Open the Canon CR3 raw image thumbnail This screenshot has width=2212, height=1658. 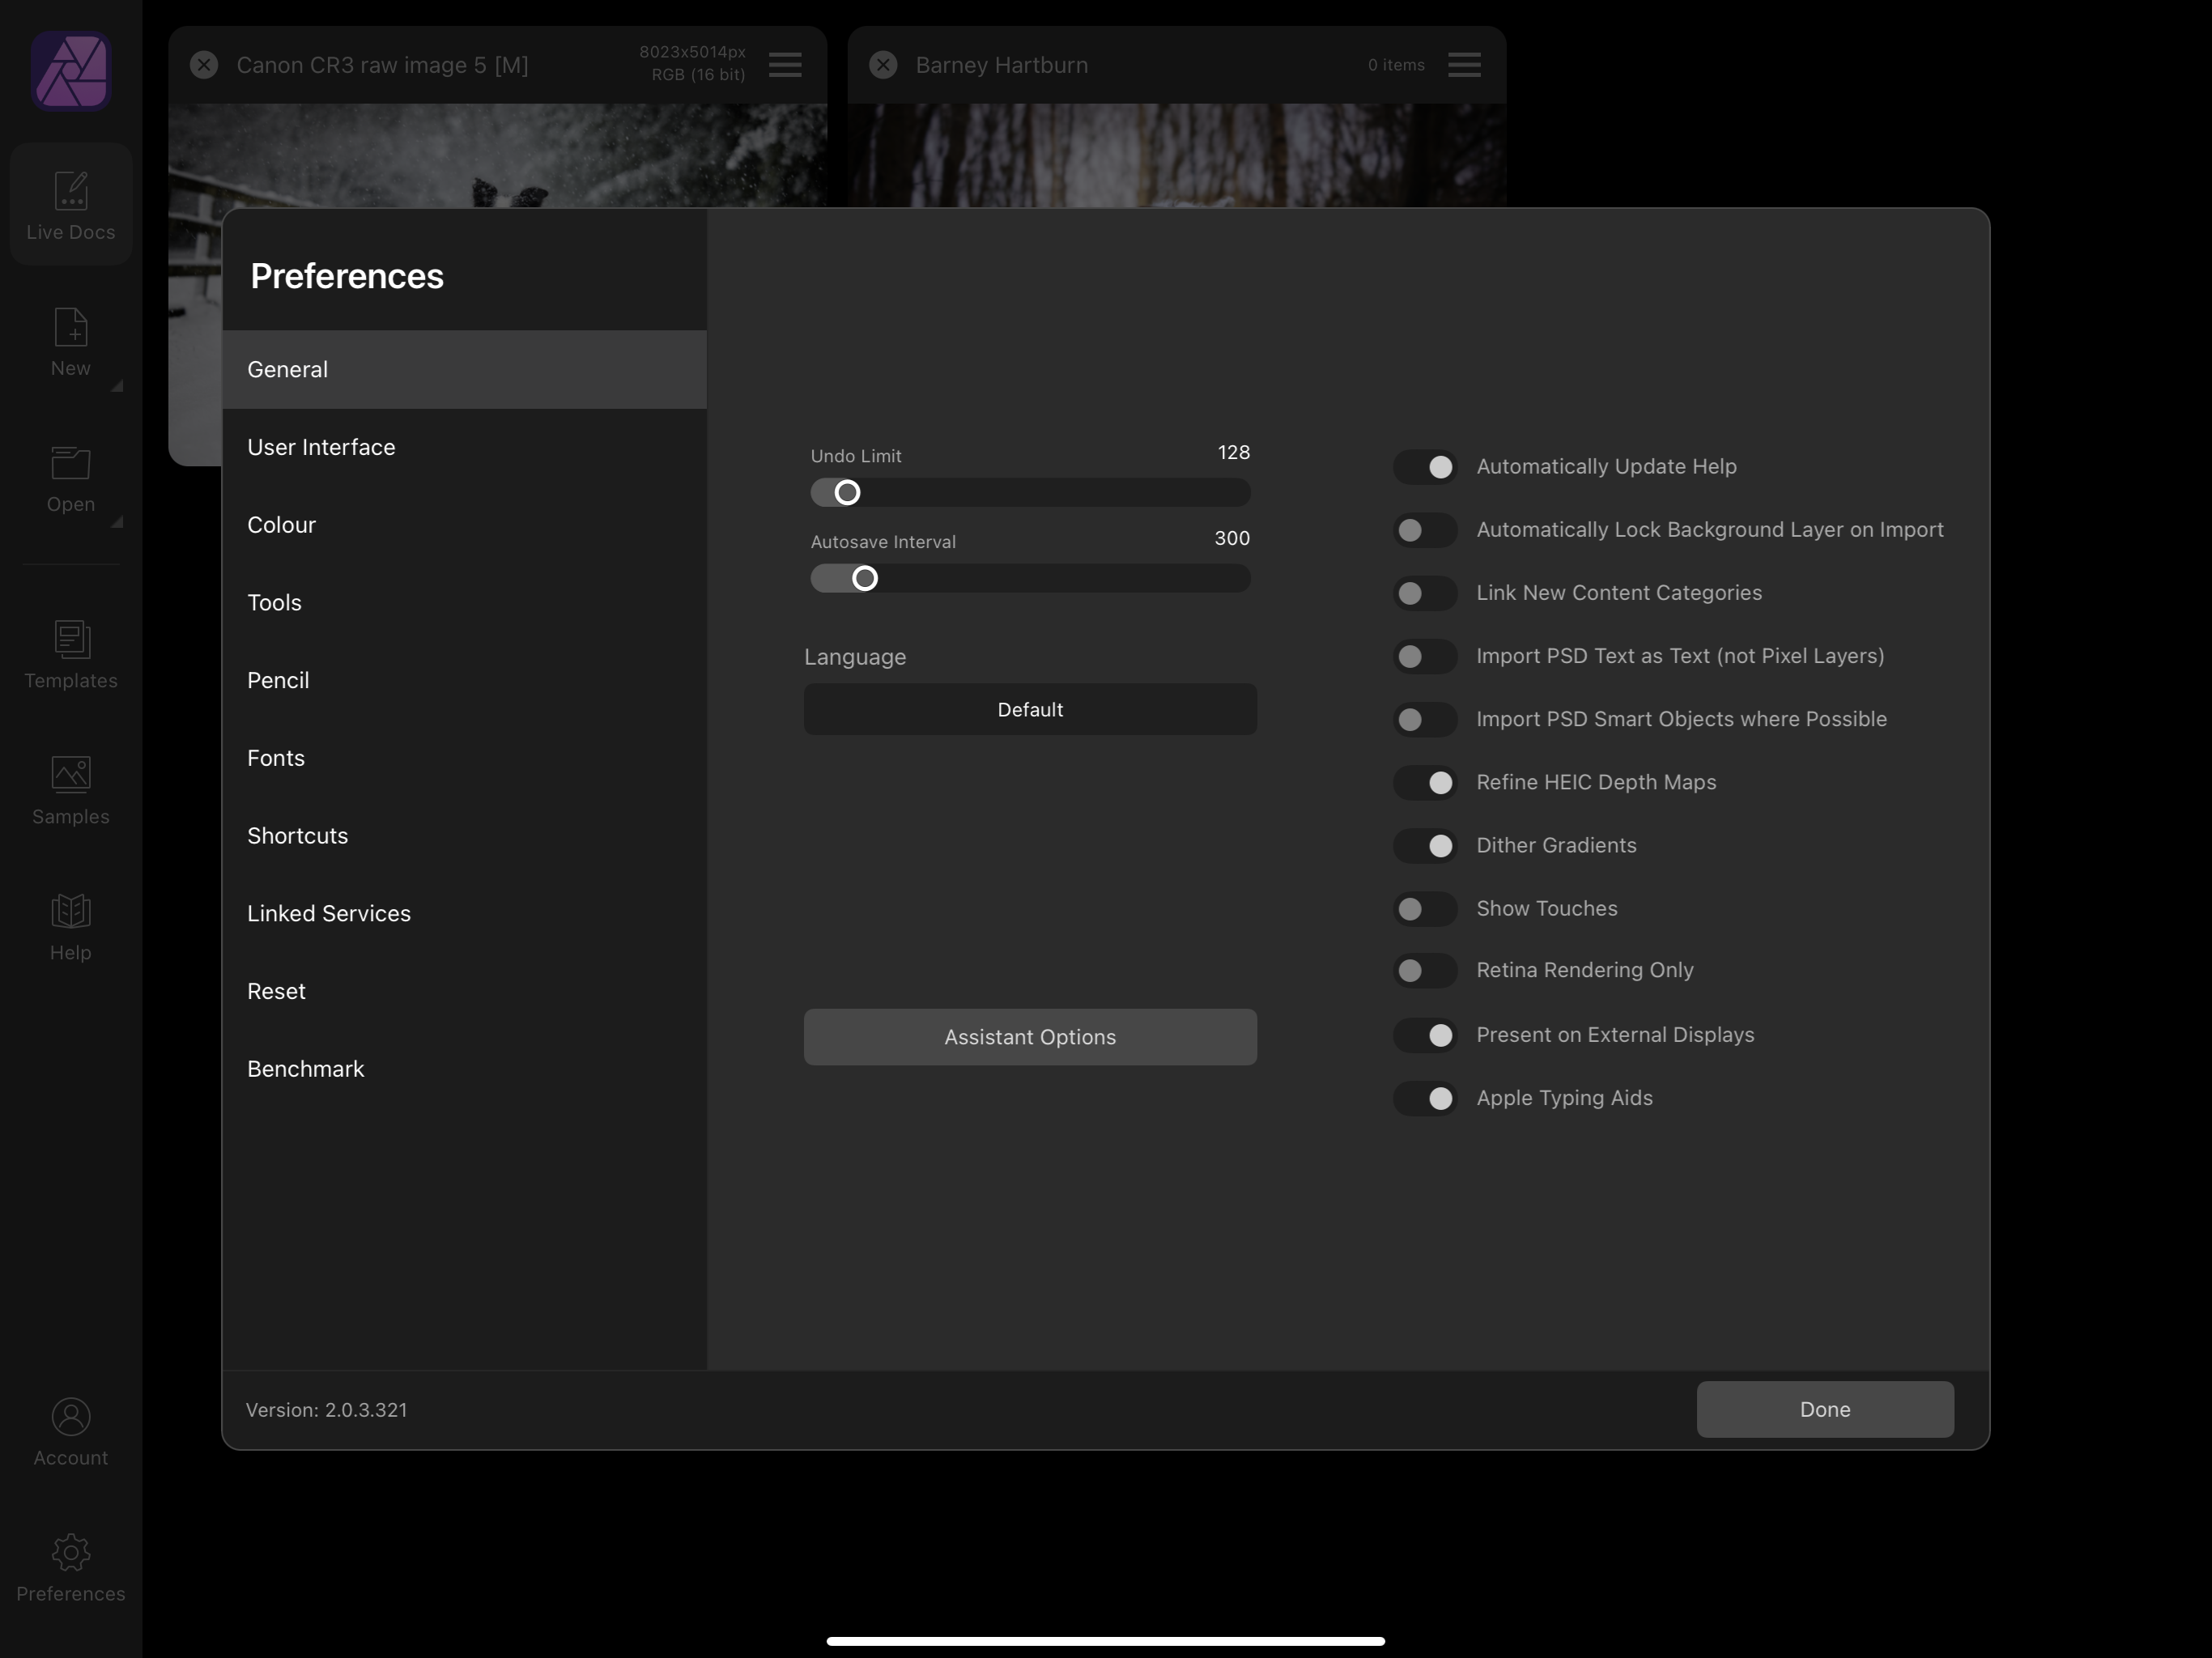coord(497,155)
